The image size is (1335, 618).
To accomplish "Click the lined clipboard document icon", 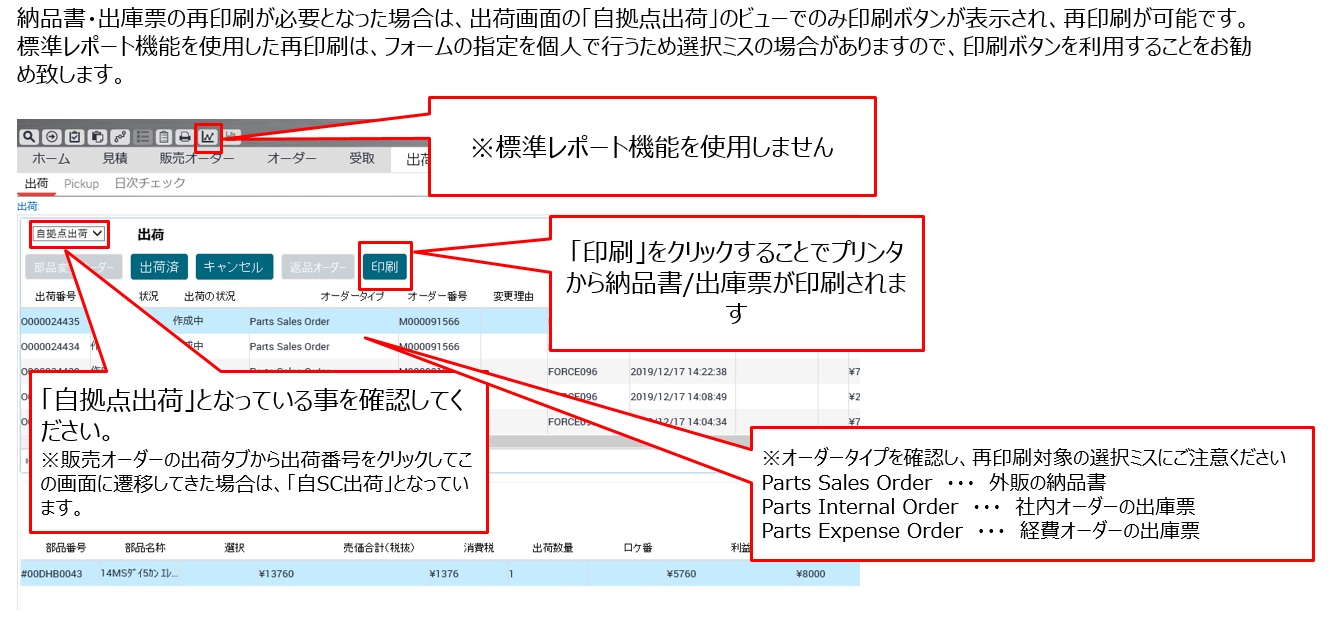I will point(164,137).
